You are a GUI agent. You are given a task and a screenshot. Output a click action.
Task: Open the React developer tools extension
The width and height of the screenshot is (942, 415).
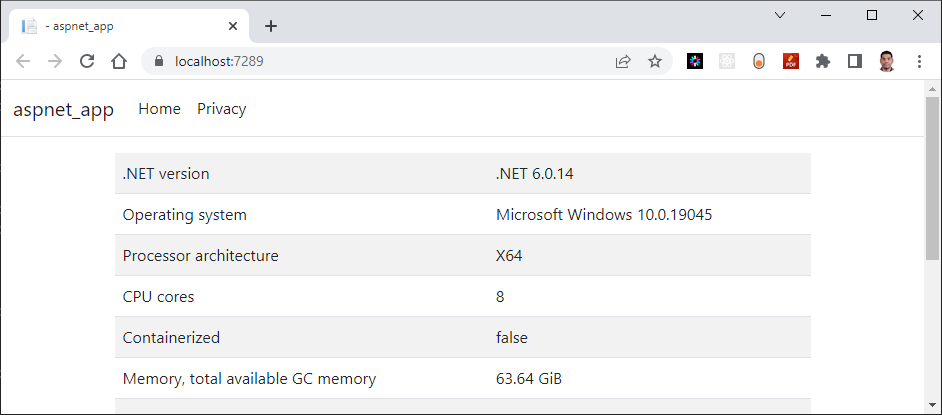click(x=727, y=61)
